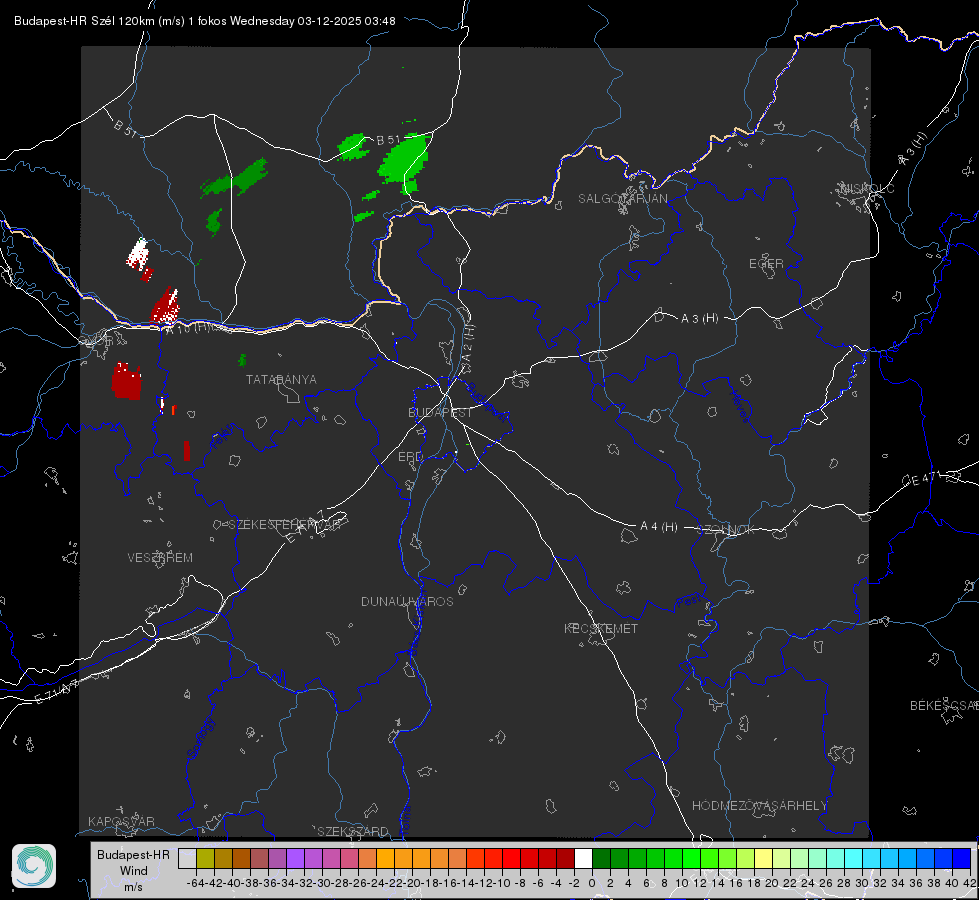Click the 'Budapest-HR Wind m/s' legend title
This screenshot has height=900, width=979.
[x=133, y=870]
